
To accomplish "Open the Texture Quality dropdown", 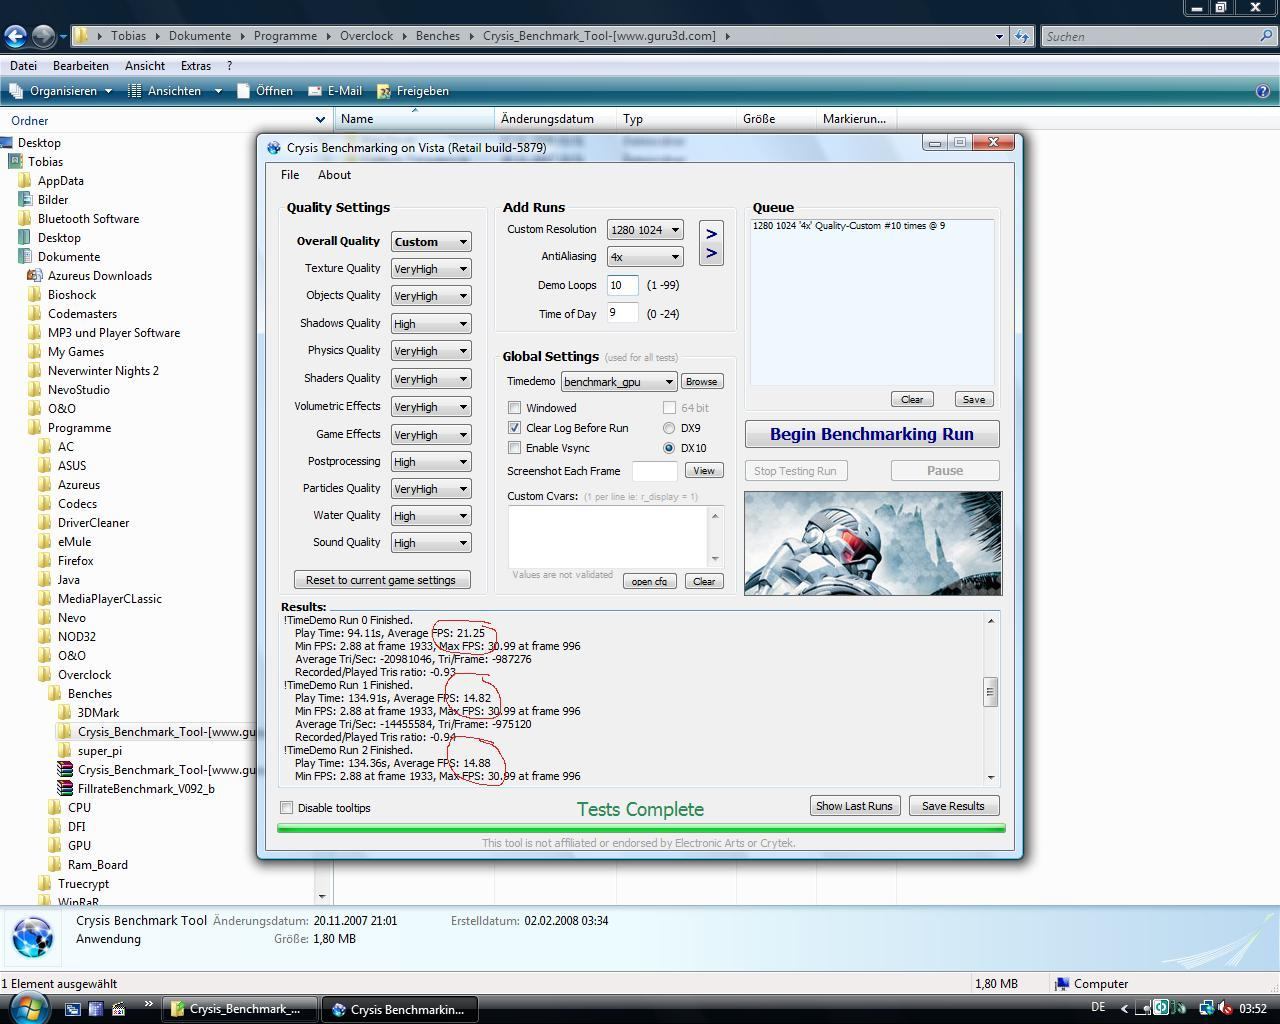I will pos(430,269).
